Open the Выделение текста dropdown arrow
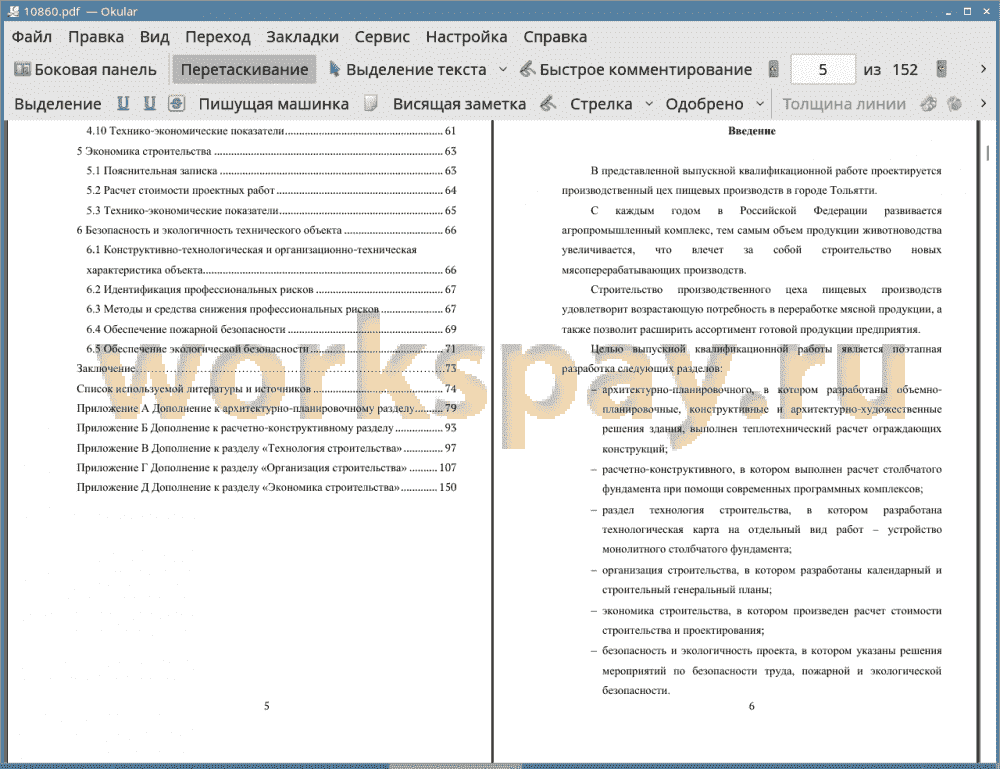This screenshot has width=1000, height=769. (503, 70)
